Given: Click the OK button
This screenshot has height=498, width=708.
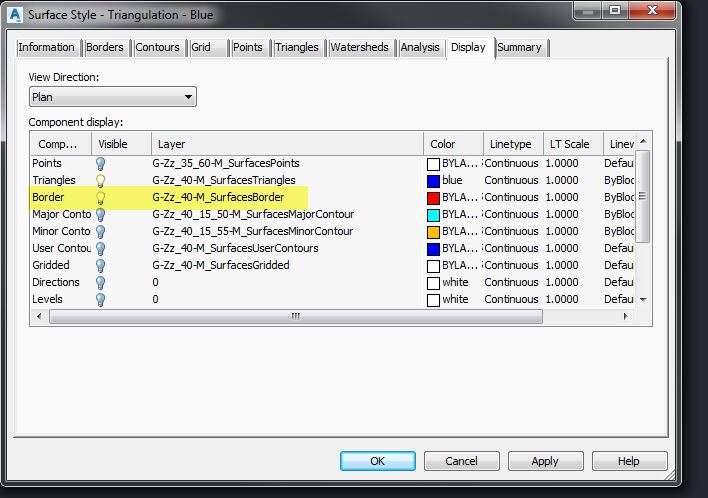Looking at the screenshot, I should 377,461.
